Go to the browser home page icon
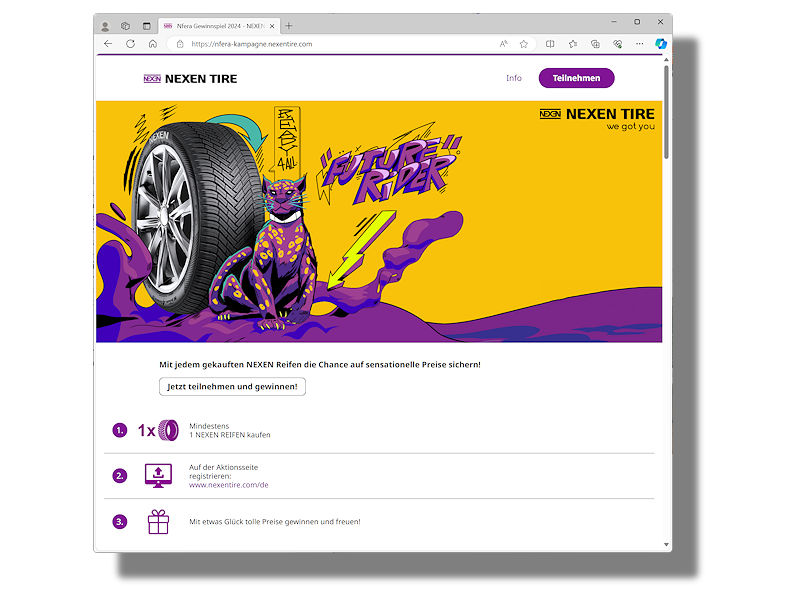This screenshot has height=600, width=800. (153, 44)
